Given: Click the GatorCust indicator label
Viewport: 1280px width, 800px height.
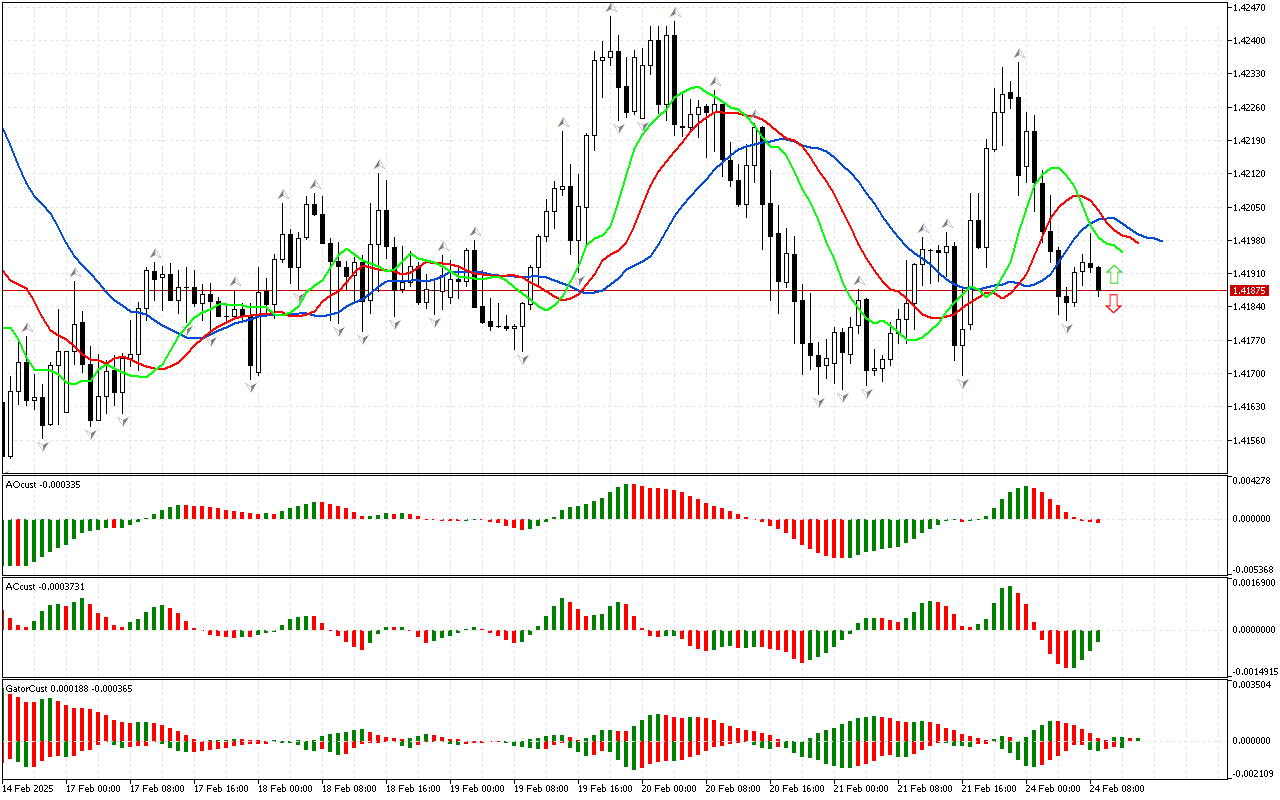Looking at the screenshot, I should point(69,689).
